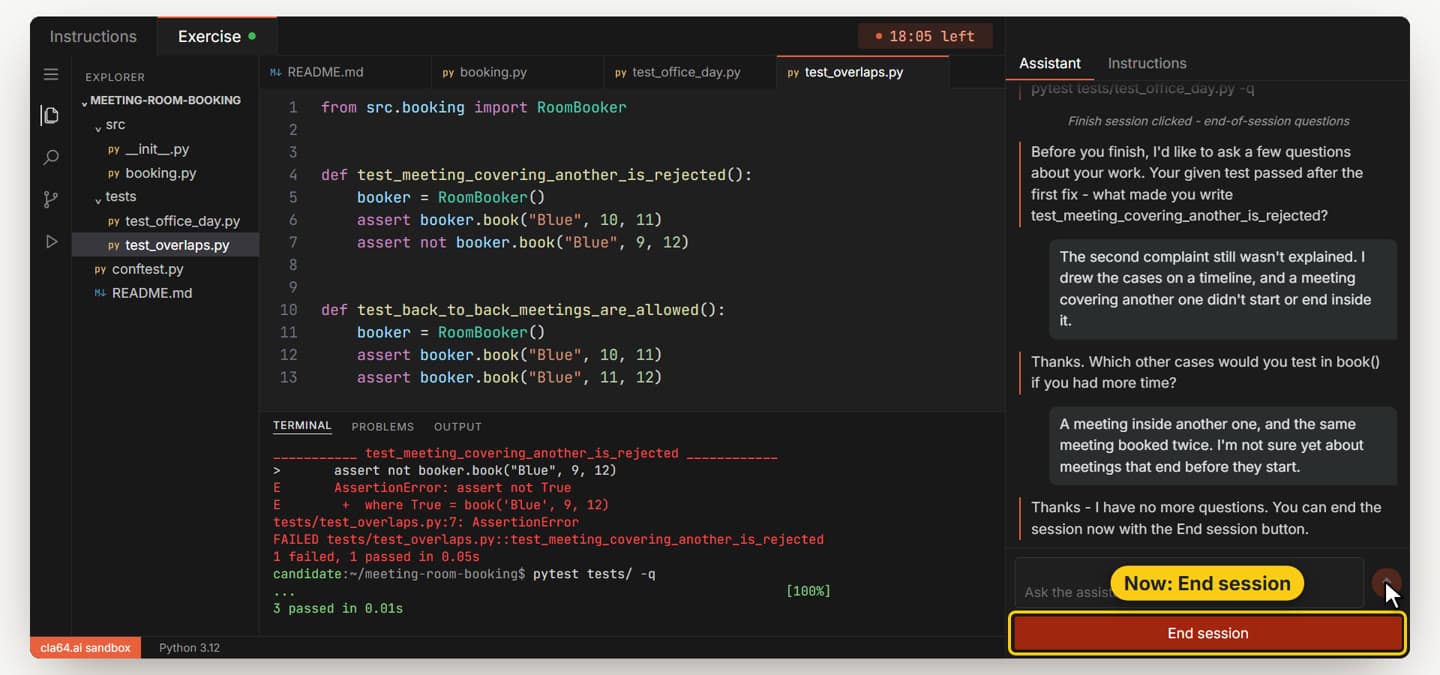The height and width of the screenshot is (675, 1440).
Task: Focus the Ask the assistant input field
Action: click(1189, 583)
